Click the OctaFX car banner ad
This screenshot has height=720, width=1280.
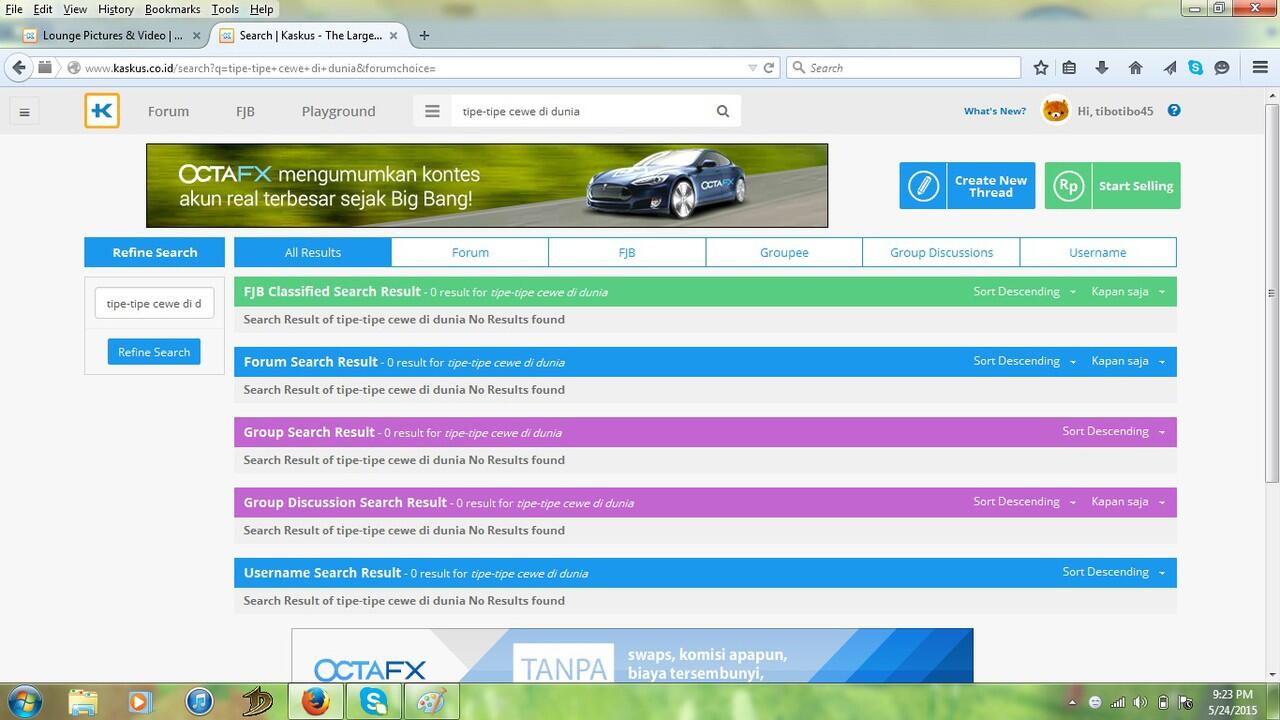[x=487, y=185]
